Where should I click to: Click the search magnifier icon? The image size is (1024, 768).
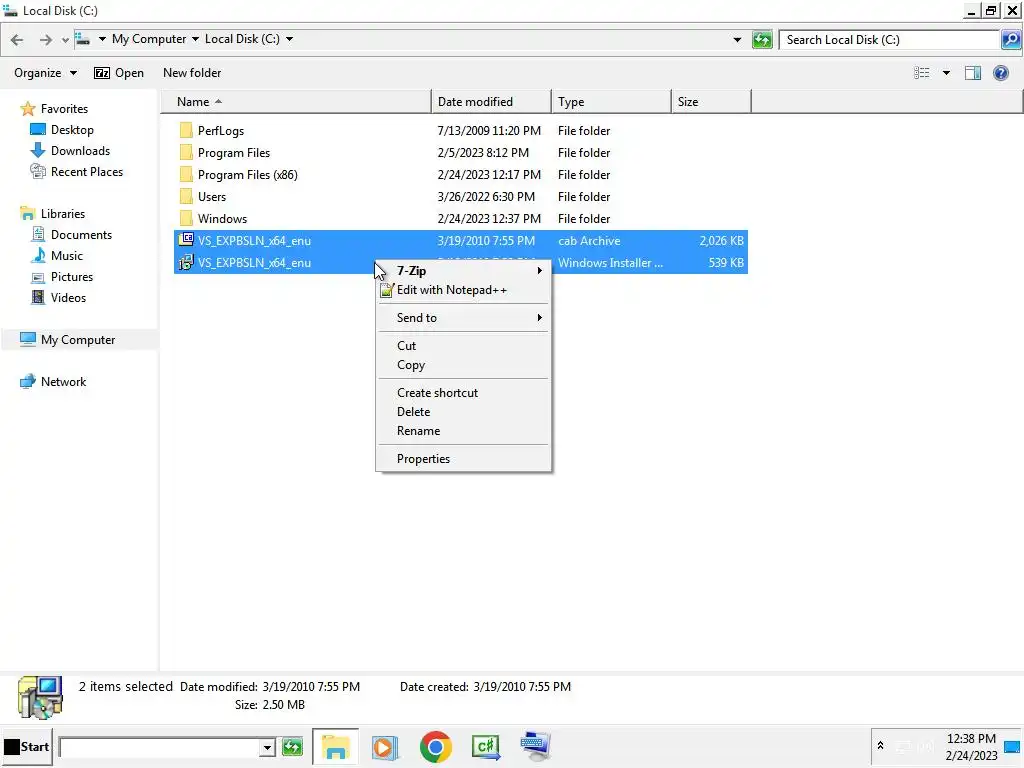pyautogui.click(x=1010, y=40)
